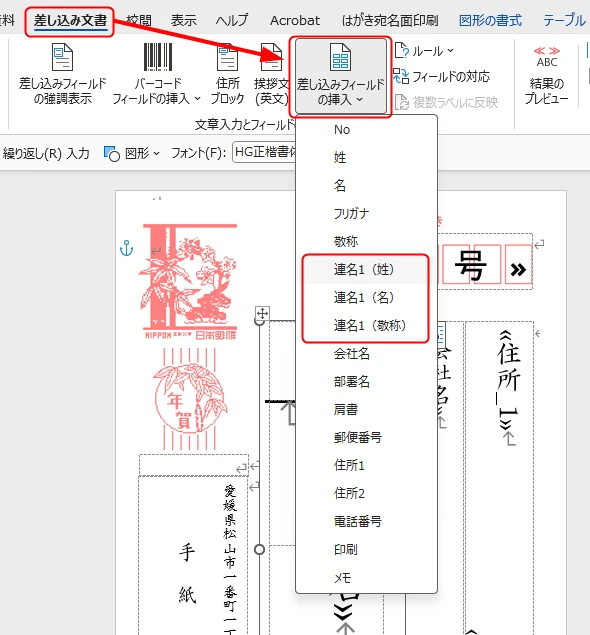Click Match Fields (フィールドの対応)

[442, 76]
